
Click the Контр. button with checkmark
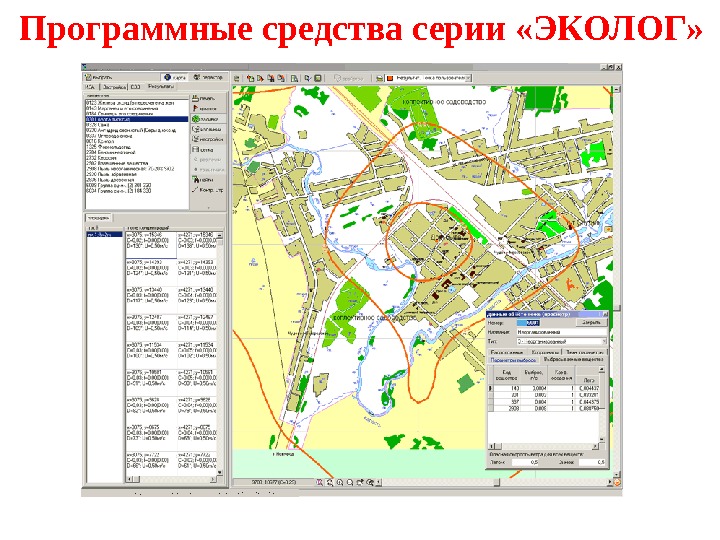pos(208,190)
